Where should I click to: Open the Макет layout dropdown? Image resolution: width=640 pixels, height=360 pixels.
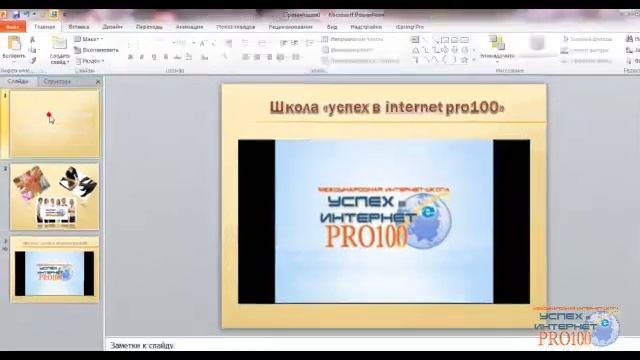tap(89, 39)
